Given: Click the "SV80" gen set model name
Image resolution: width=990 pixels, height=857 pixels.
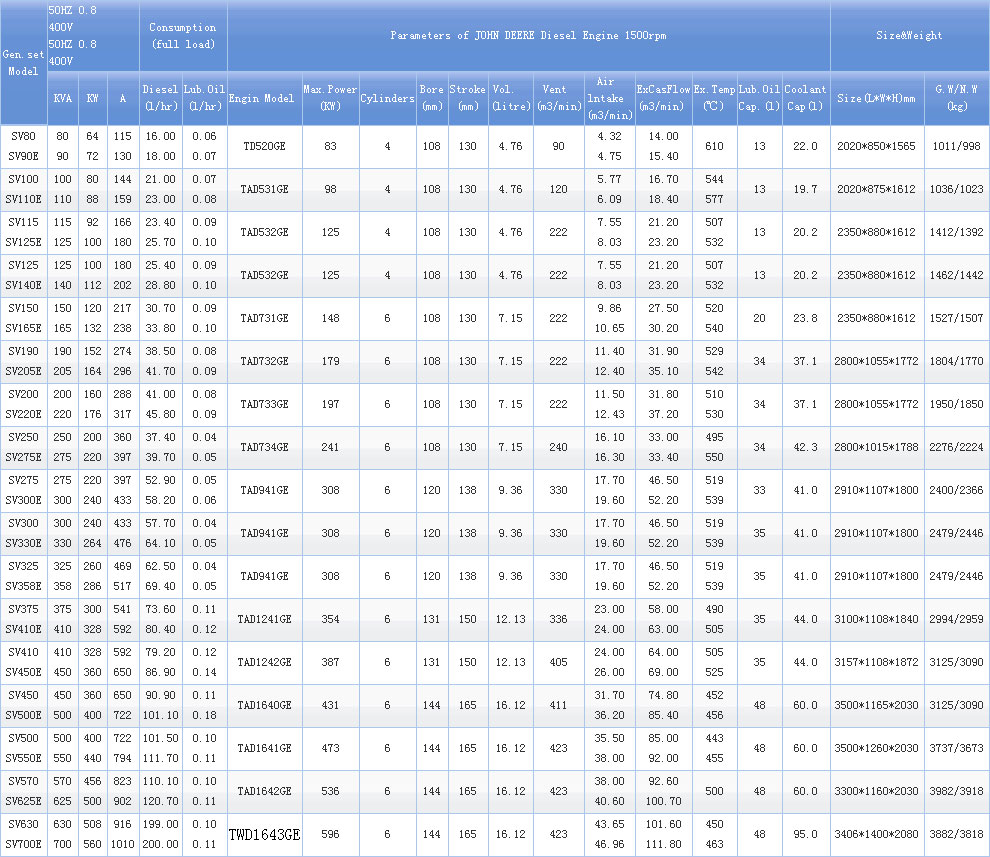Looking at the screenshot, I should 23,136.
